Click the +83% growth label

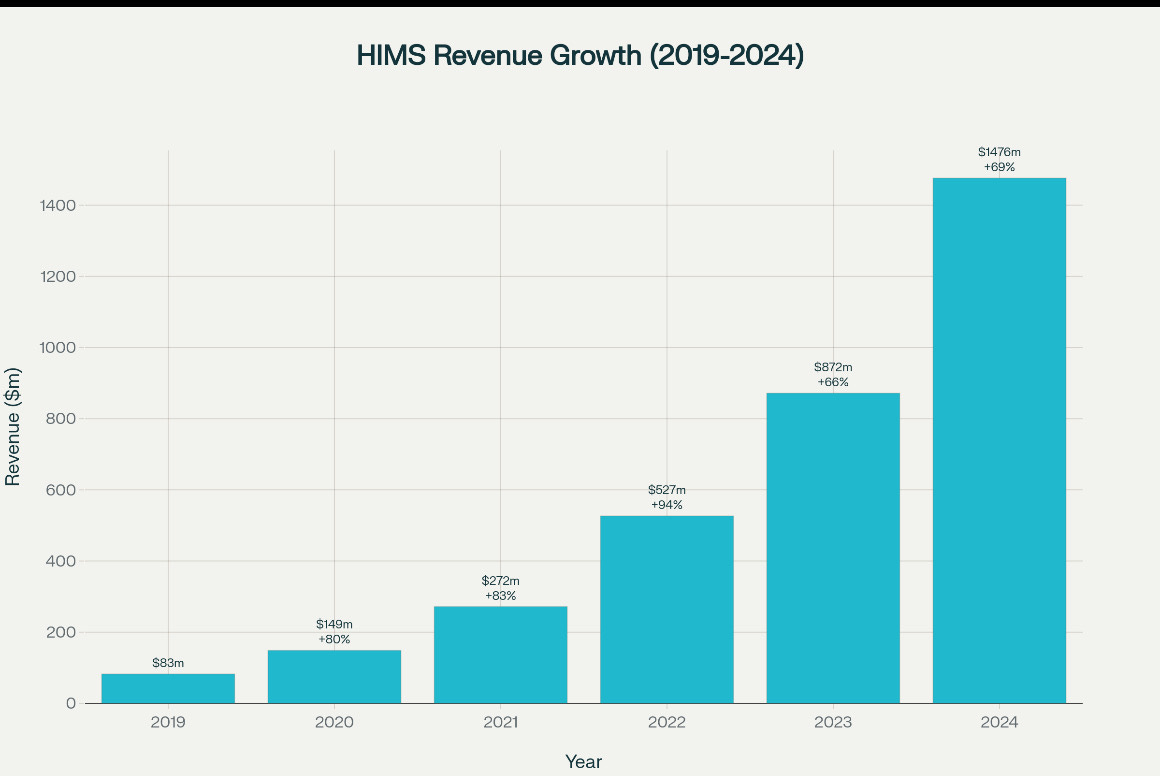(501, 596)
